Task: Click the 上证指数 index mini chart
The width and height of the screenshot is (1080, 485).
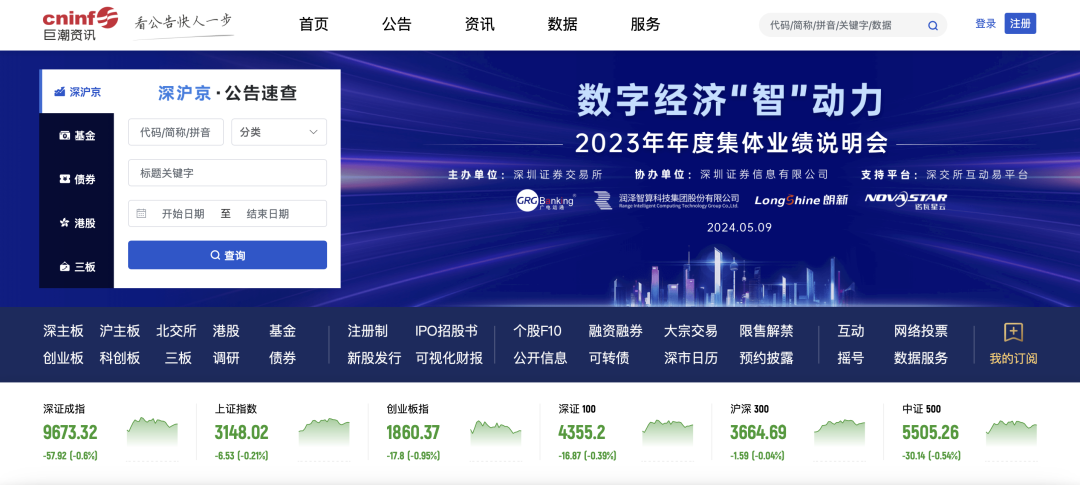Action: pos(324,431)
